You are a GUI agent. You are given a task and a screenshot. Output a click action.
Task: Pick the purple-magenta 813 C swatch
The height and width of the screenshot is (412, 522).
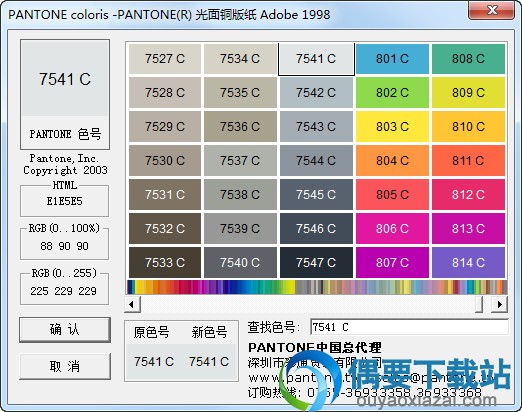pyautogui.click(x=468, y=229)
